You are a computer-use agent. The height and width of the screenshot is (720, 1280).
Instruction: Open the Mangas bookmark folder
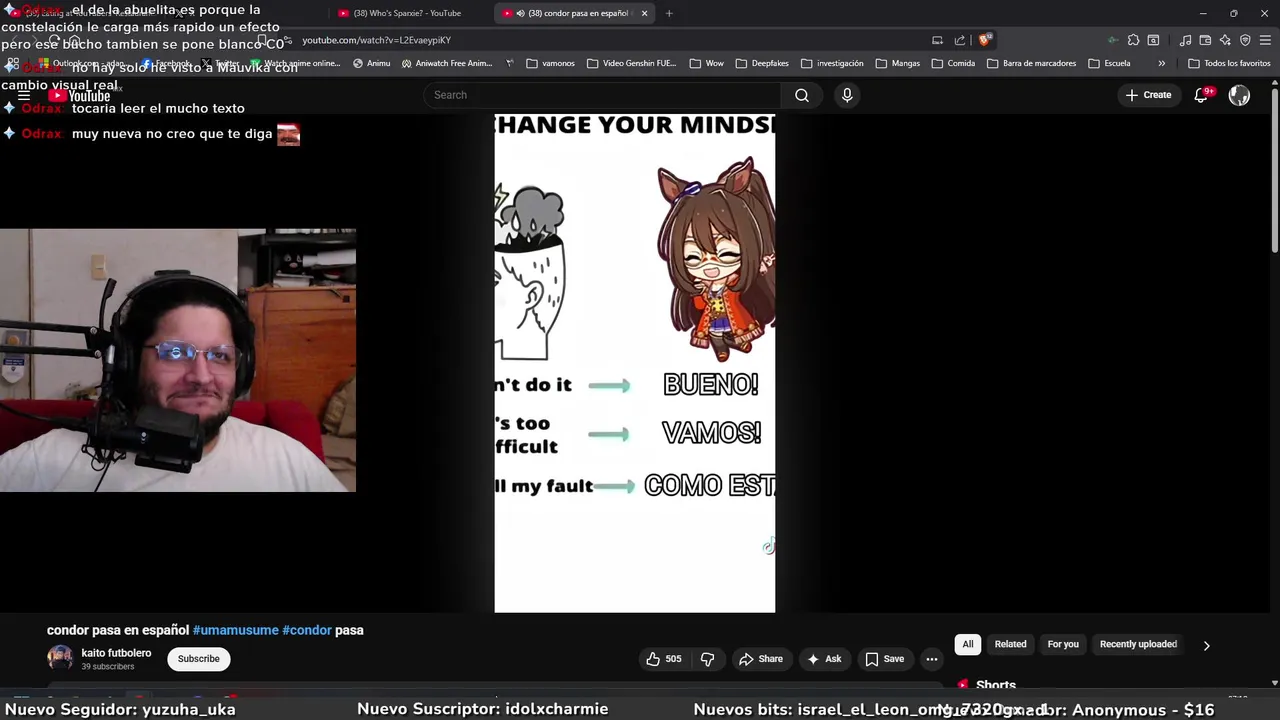897,63
